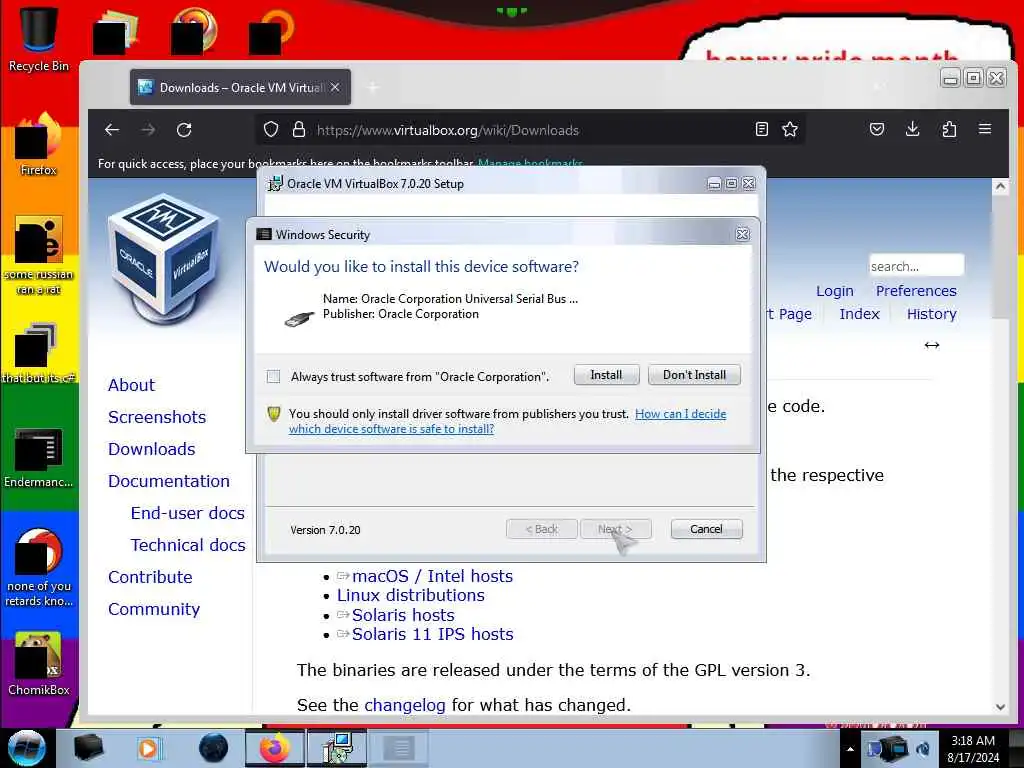This screenshot has width=1024, height=768.
Task: Open a new Firefox tab
Action: tap(373, 88)
